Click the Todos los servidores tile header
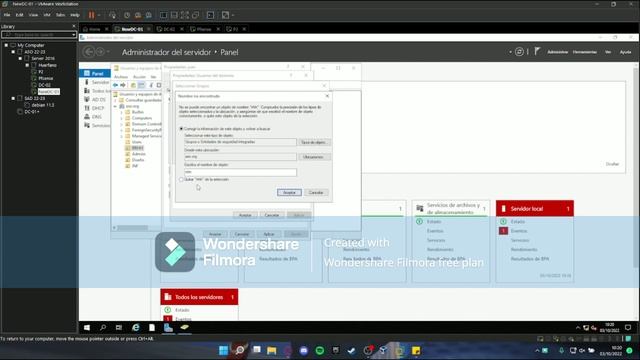 pos(199,297)
